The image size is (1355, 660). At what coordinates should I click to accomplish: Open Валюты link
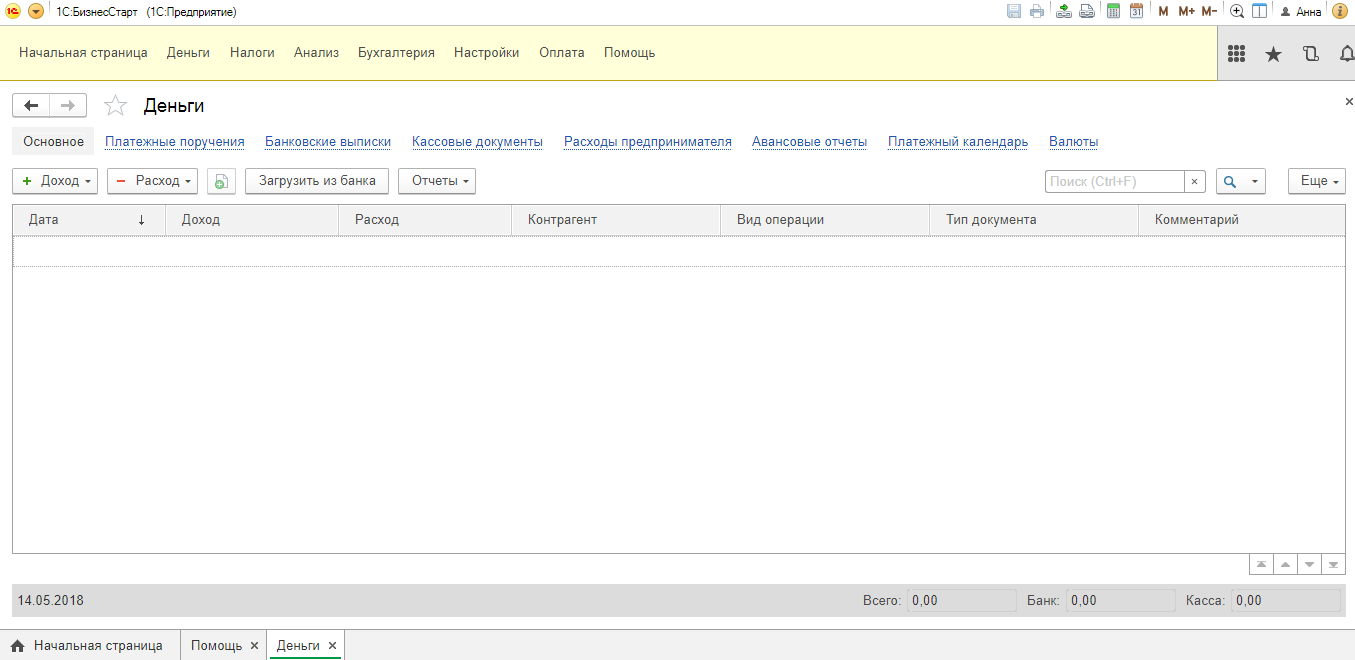(1074, 142)
